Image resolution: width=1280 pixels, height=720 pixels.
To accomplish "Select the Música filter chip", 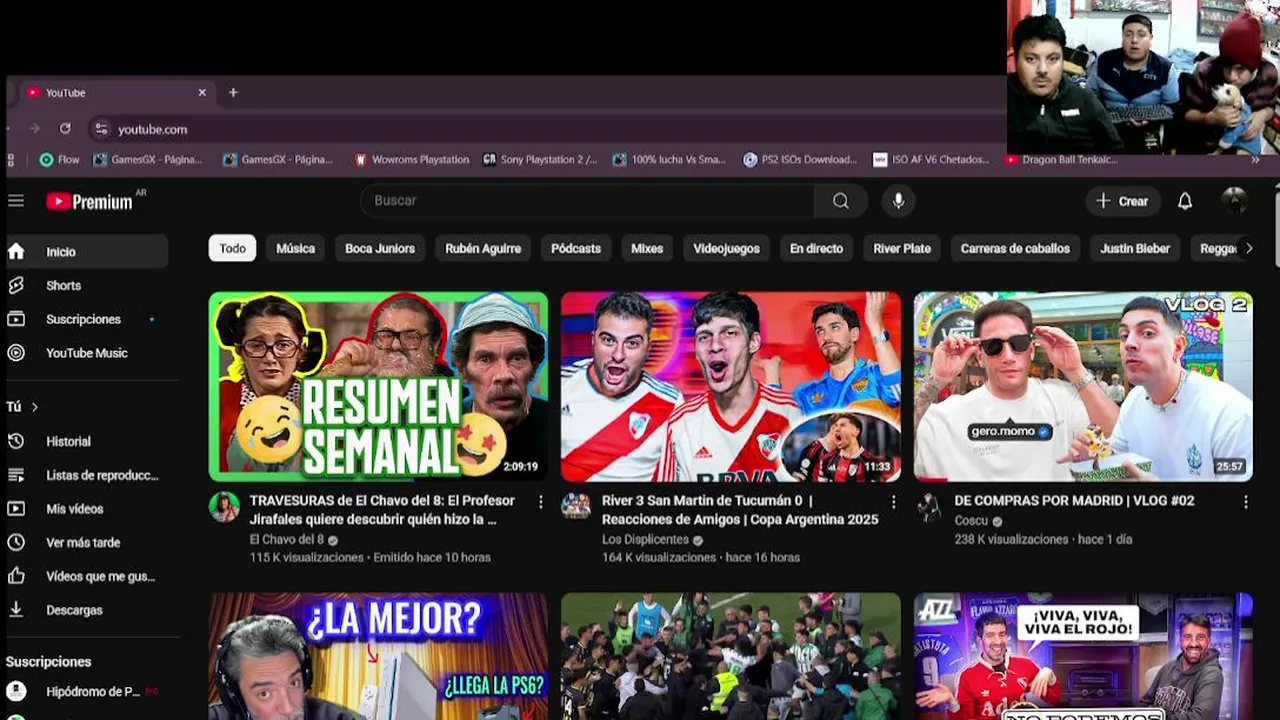I will click(295, 249).
